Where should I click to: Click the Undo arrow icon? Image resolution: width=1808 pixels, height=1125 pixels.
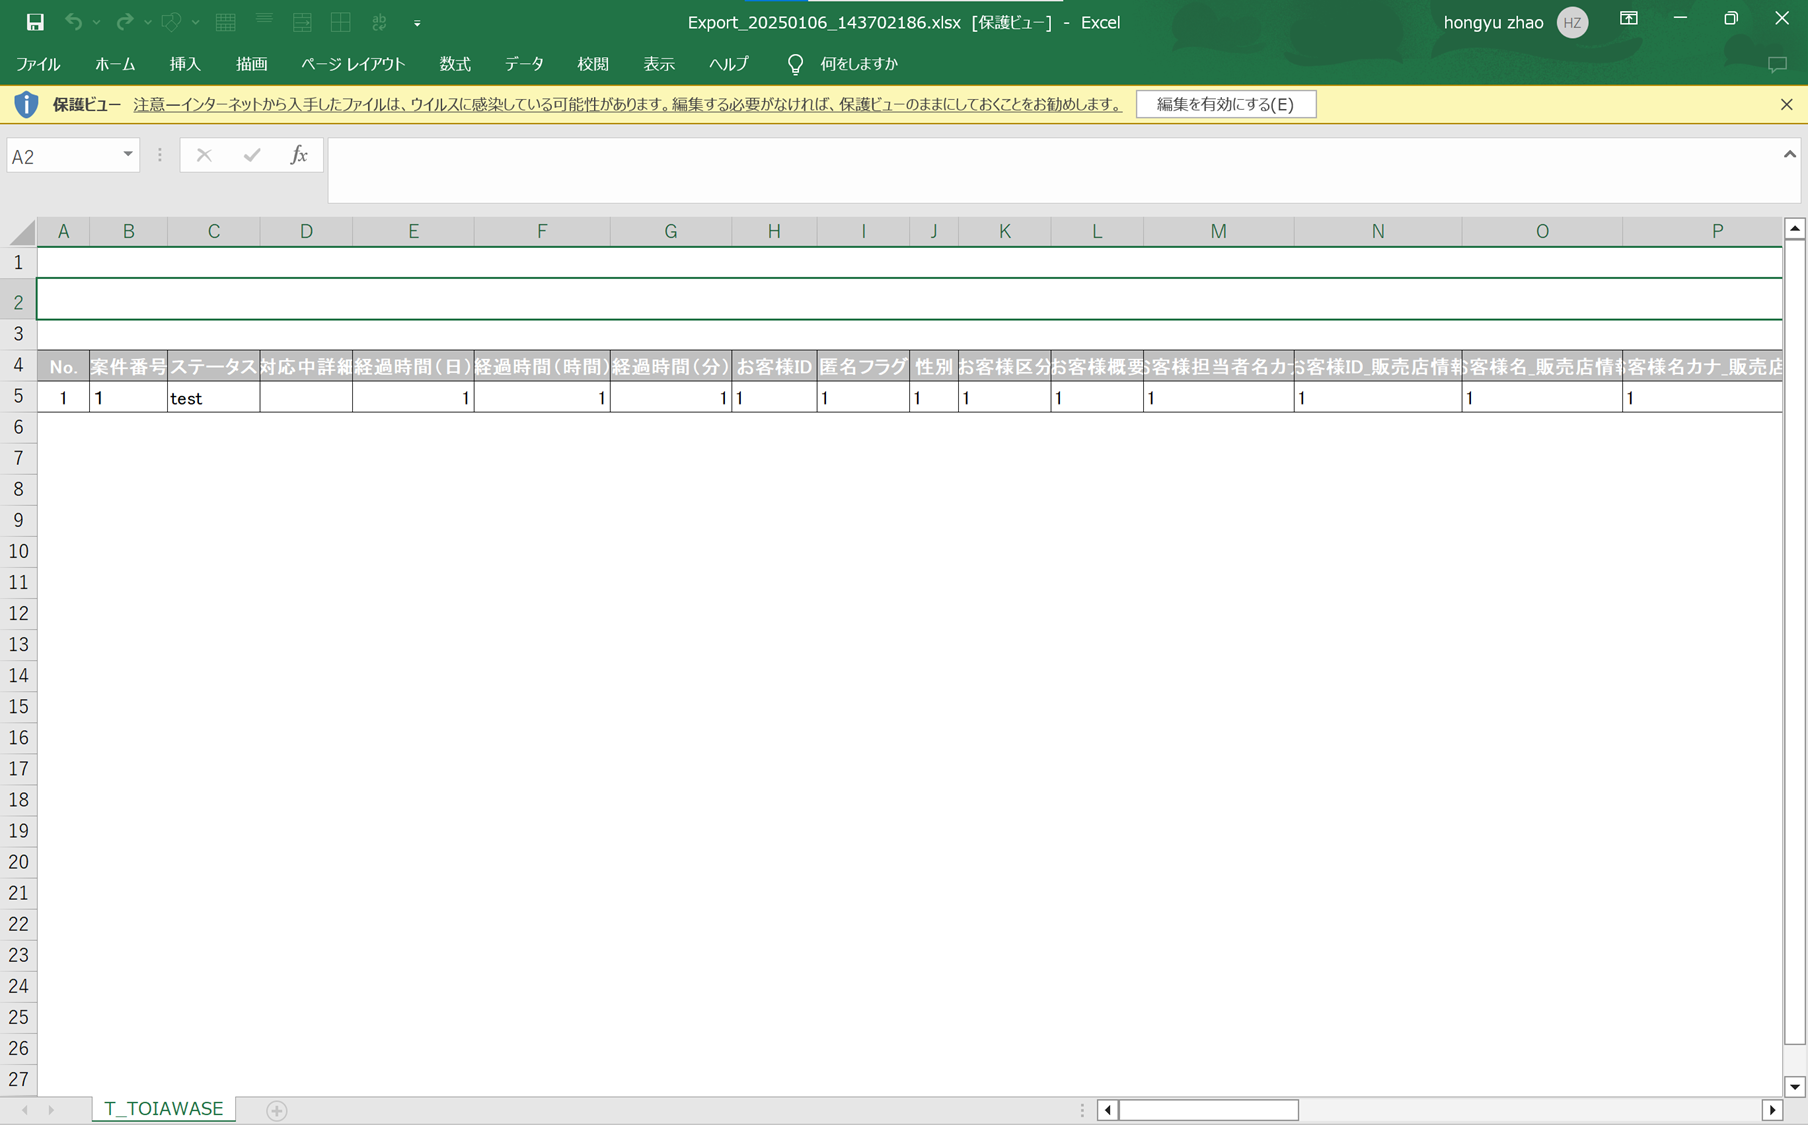click(73, 22)
